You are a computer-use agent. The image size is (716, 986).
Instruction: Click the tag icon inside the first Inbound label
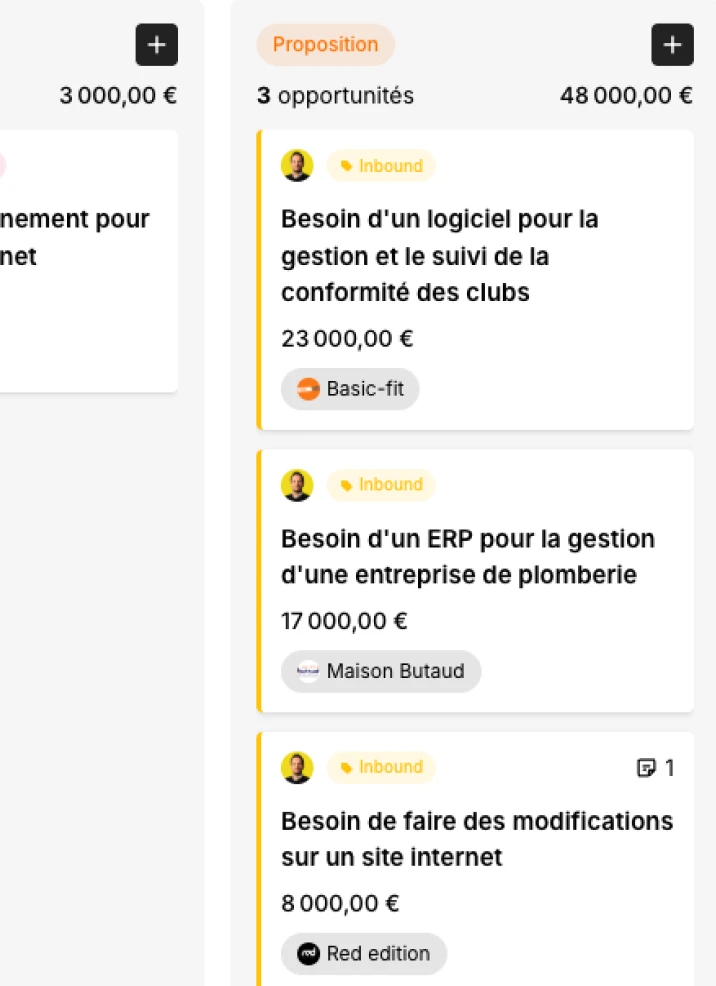(345, 166)
